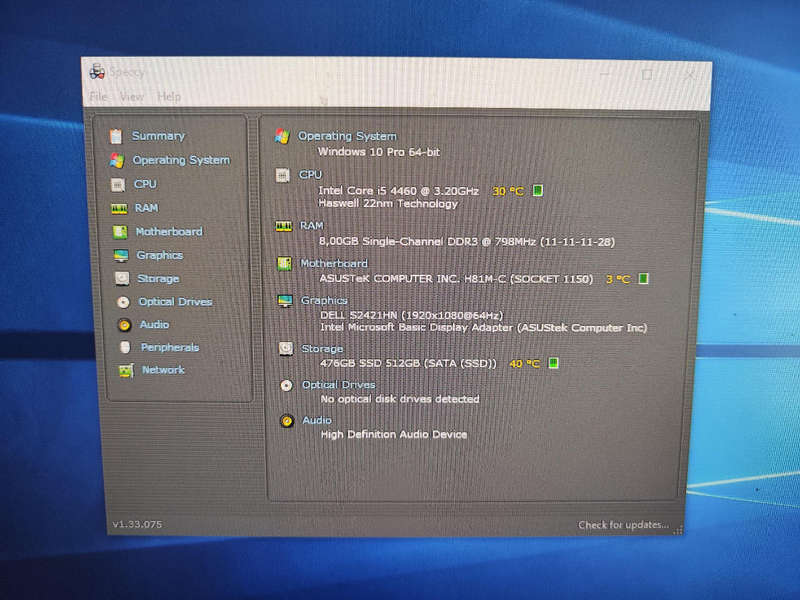
Task: Click Motherboard heading link in summary
Action: click(x=334, y=264)
